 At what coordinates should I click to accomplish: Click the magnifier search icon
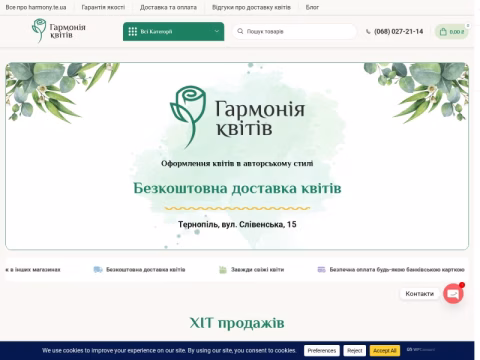click(240, 31)
